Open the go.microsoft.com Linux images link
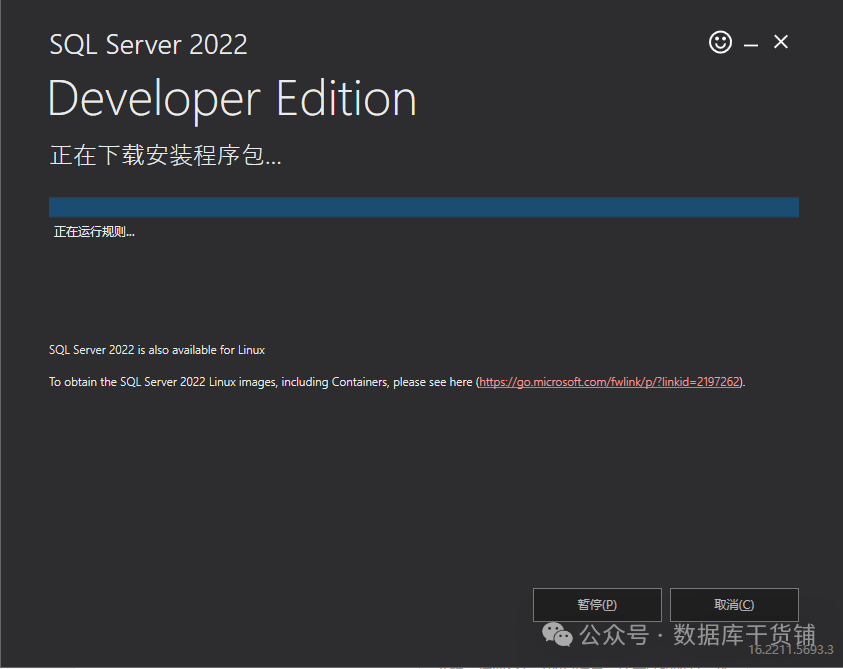 pyautogui.click(x=610, y=382)
